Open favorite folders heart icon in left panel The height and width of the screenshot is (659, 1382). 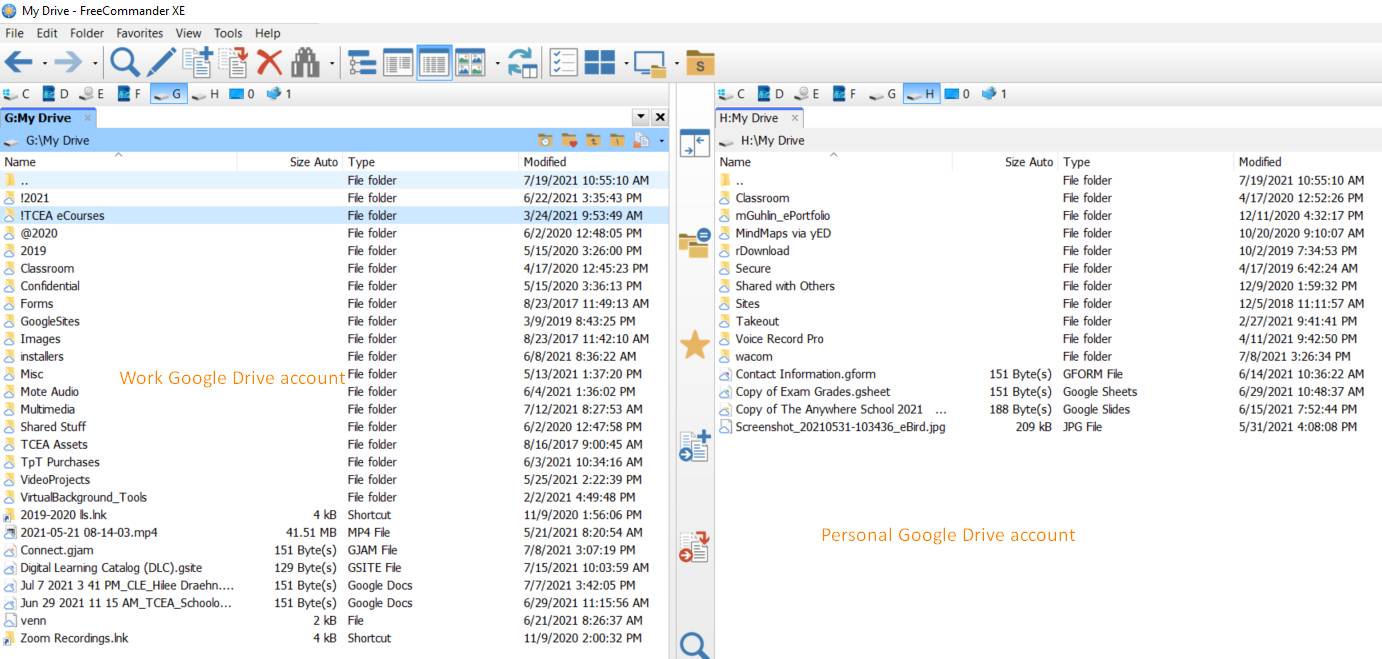point(569,141)
